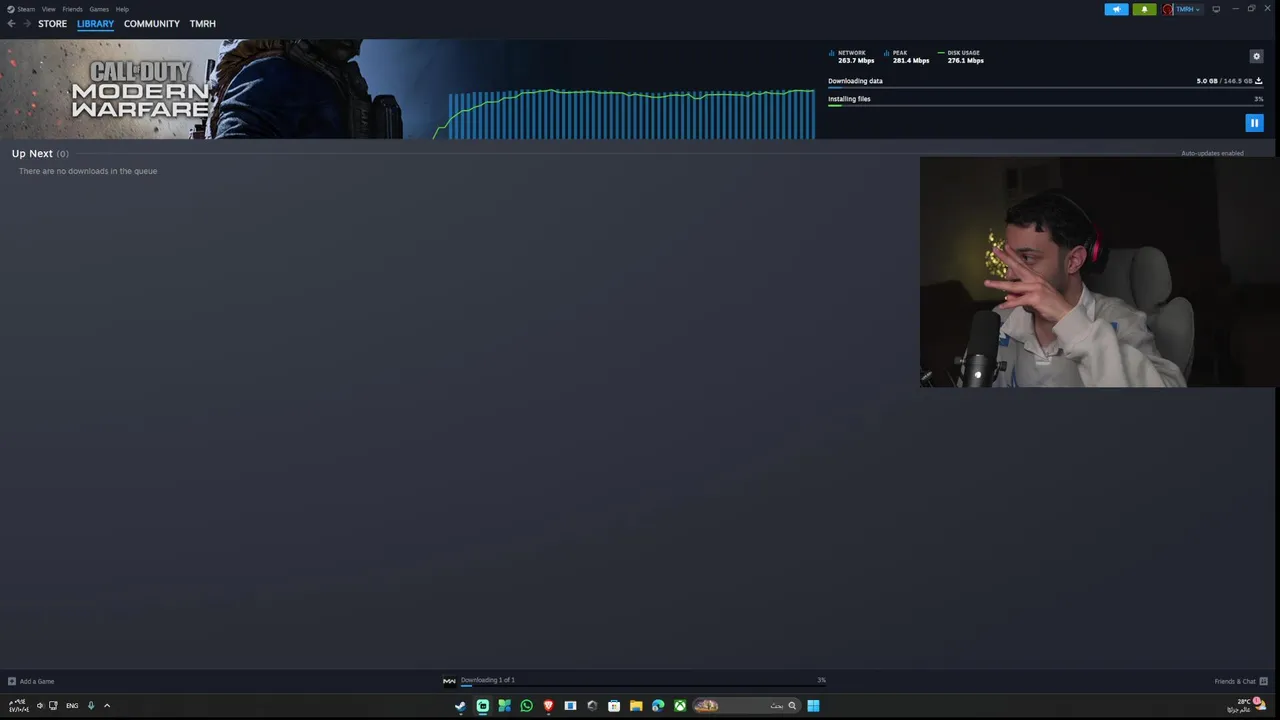Click the download size icon next to 148.5 GB
The image size is (1280, 720).
pyautogui.click(x=1258, y=81)
